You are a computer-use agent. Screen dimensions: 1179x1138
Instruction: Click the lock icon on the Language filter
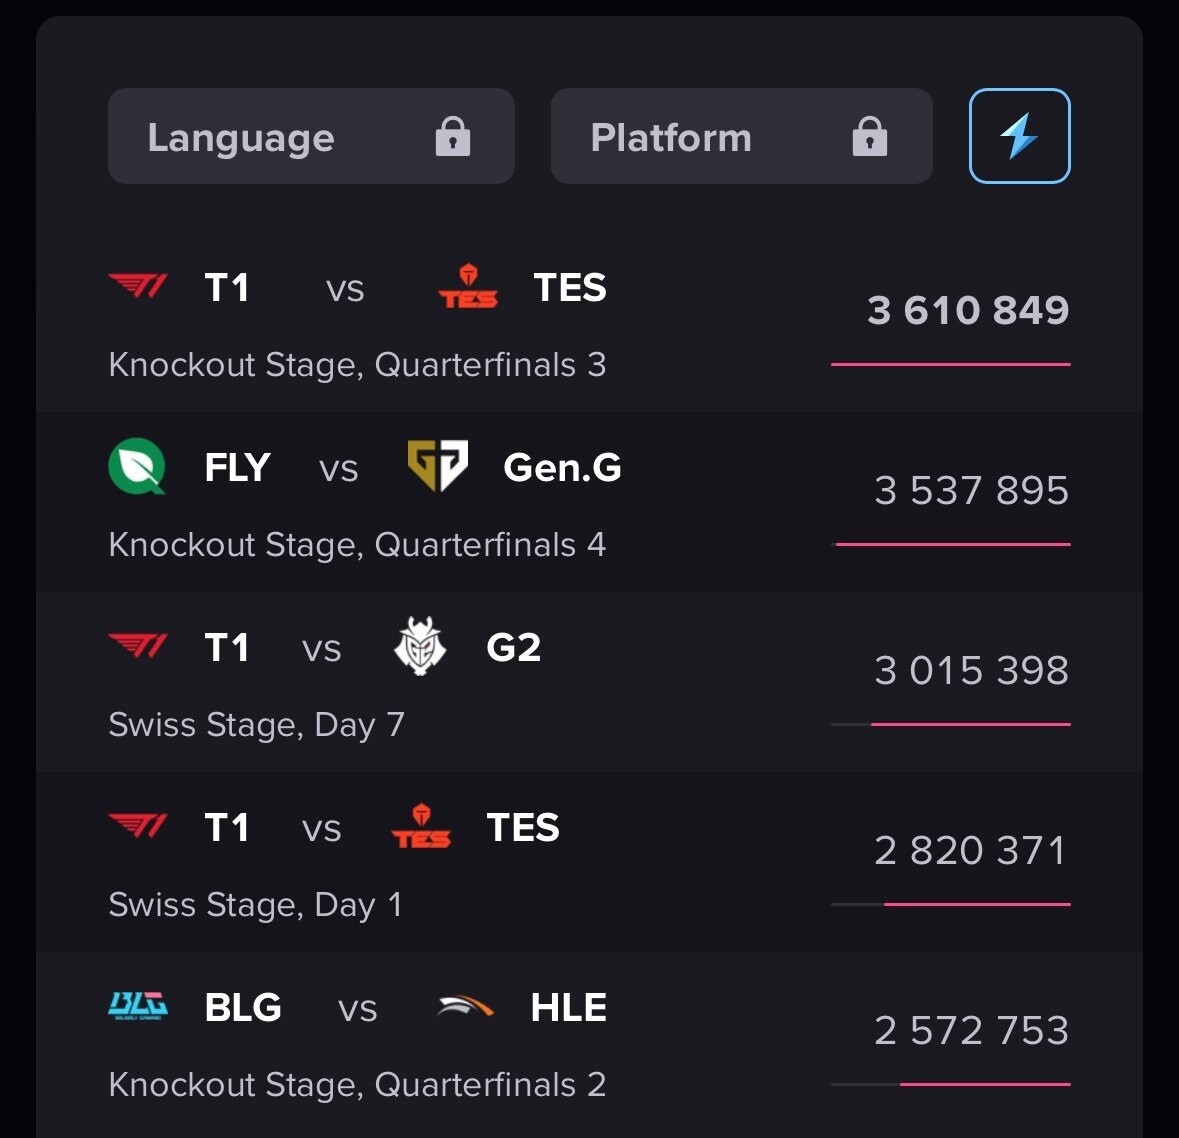[x=453, y=136]
